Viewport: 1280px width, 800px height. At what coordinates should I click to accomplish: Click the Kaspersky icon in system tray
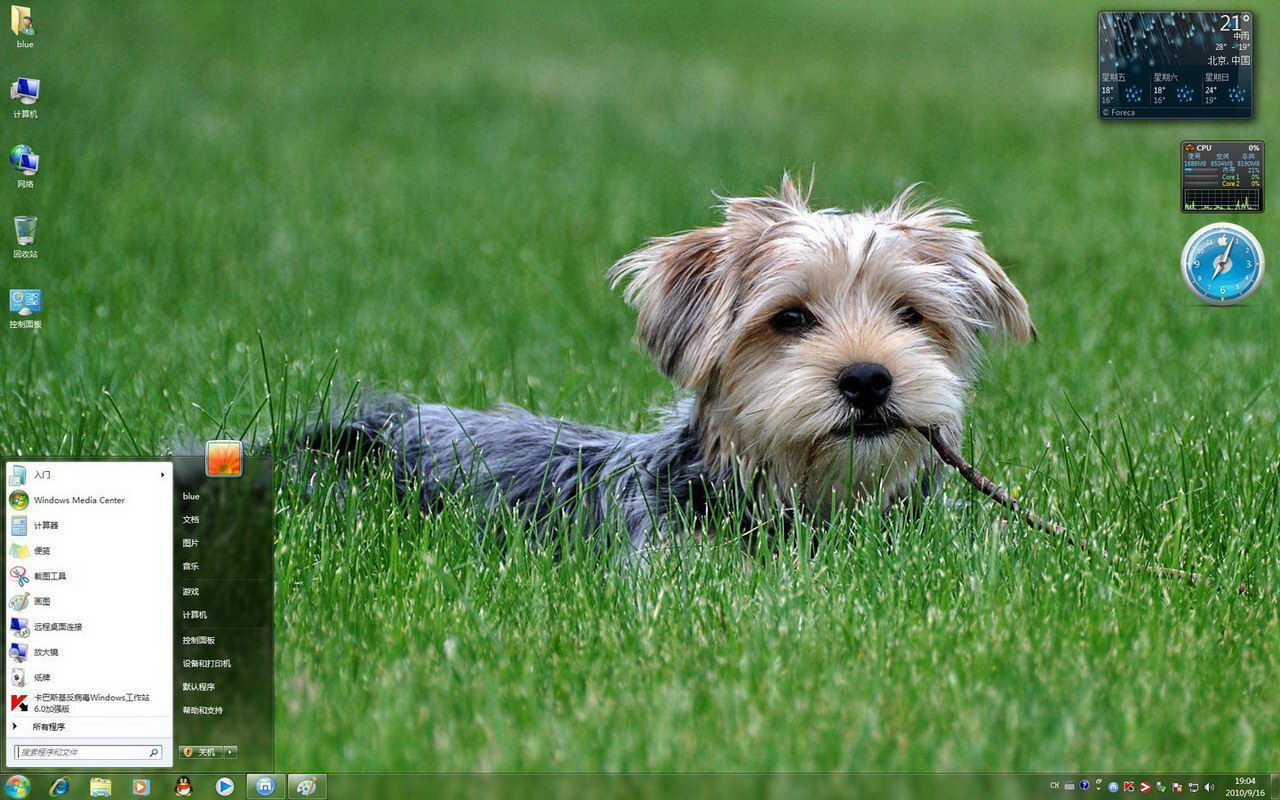click(1128, 787)
